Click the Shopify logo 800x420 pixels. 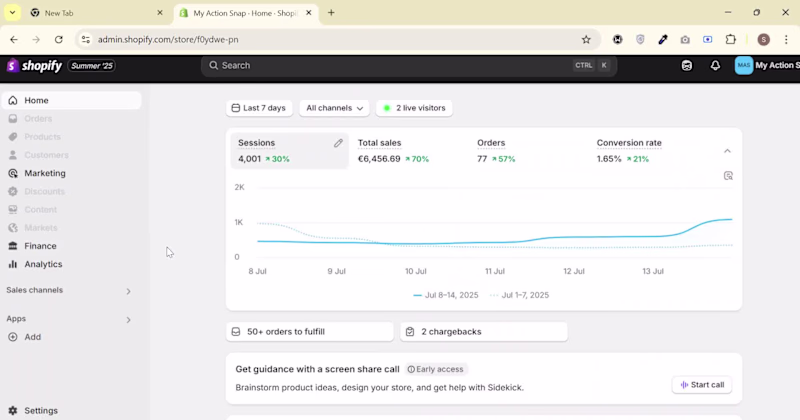tap(34, 66)
